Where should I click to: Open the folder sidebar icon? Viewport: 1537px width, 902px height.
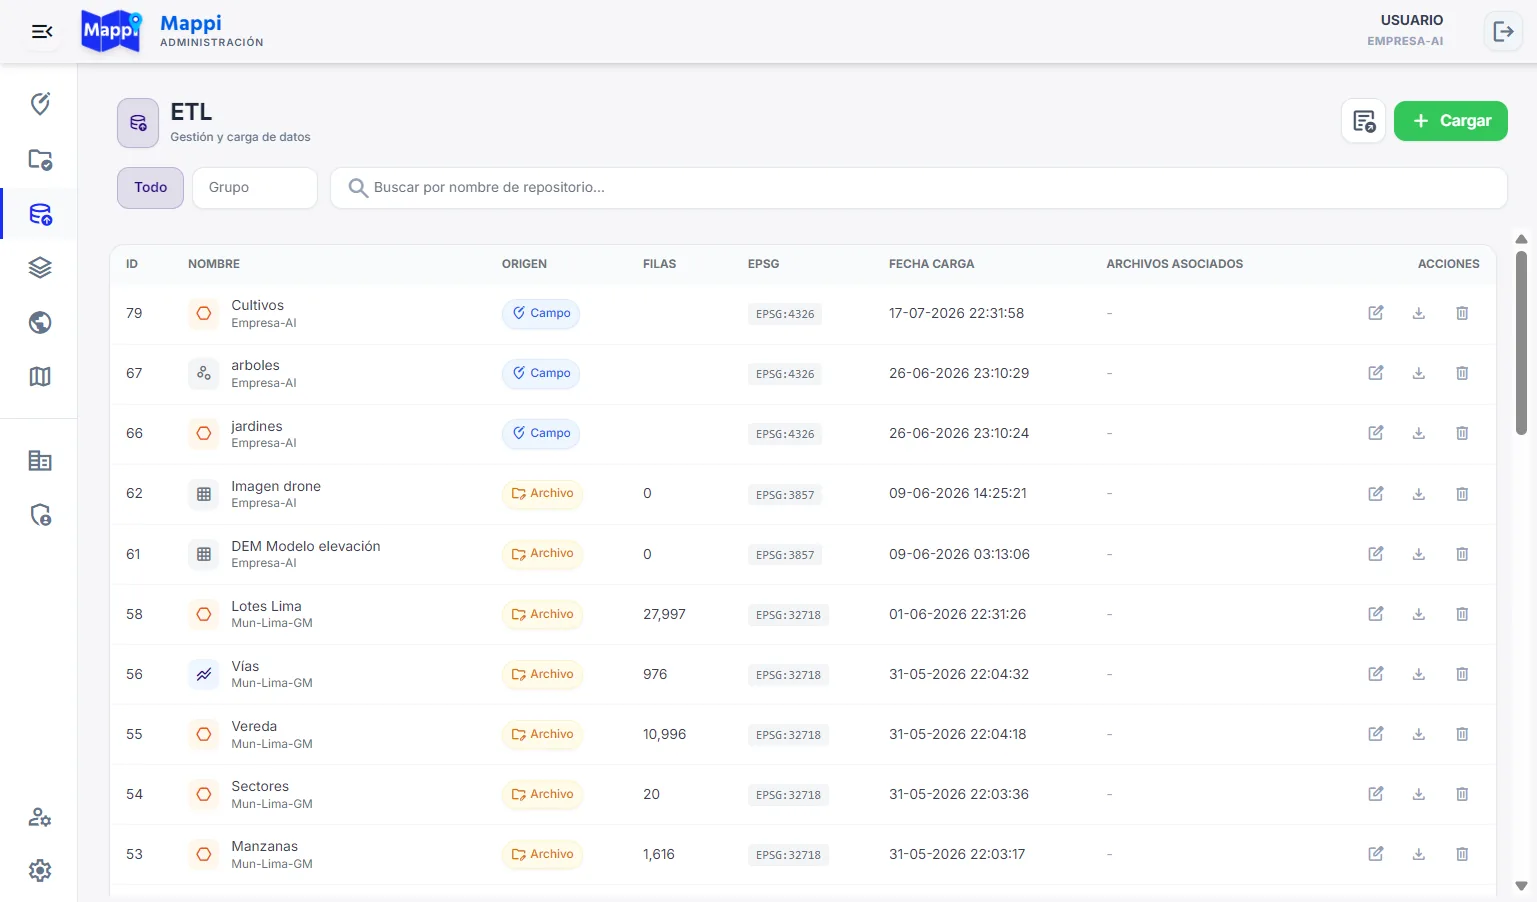[40, 159]
